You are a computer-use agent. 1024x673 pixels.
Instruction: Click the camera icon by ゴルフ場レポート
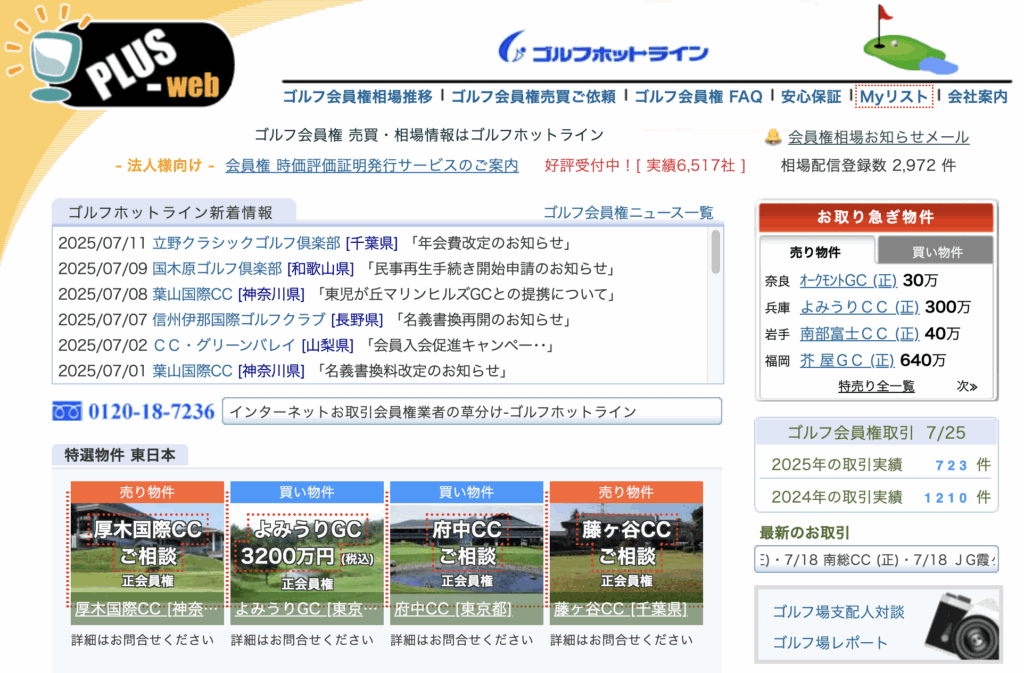(x=962, y=625)
